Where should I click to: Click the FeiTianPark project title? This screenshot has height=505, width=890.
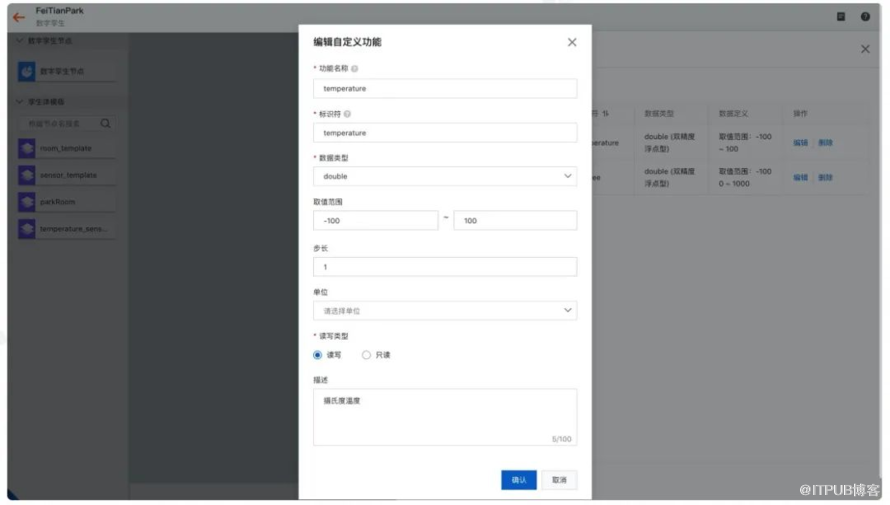point(60,11)
